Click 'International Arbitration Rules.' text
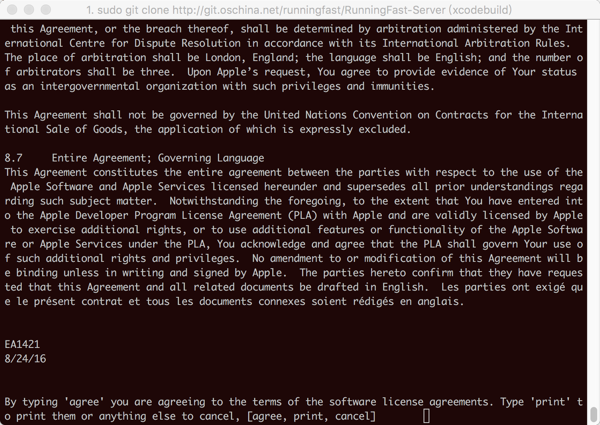Image resolution: width=600 pixels, height=425 pixels. click(x=476, y=43)
